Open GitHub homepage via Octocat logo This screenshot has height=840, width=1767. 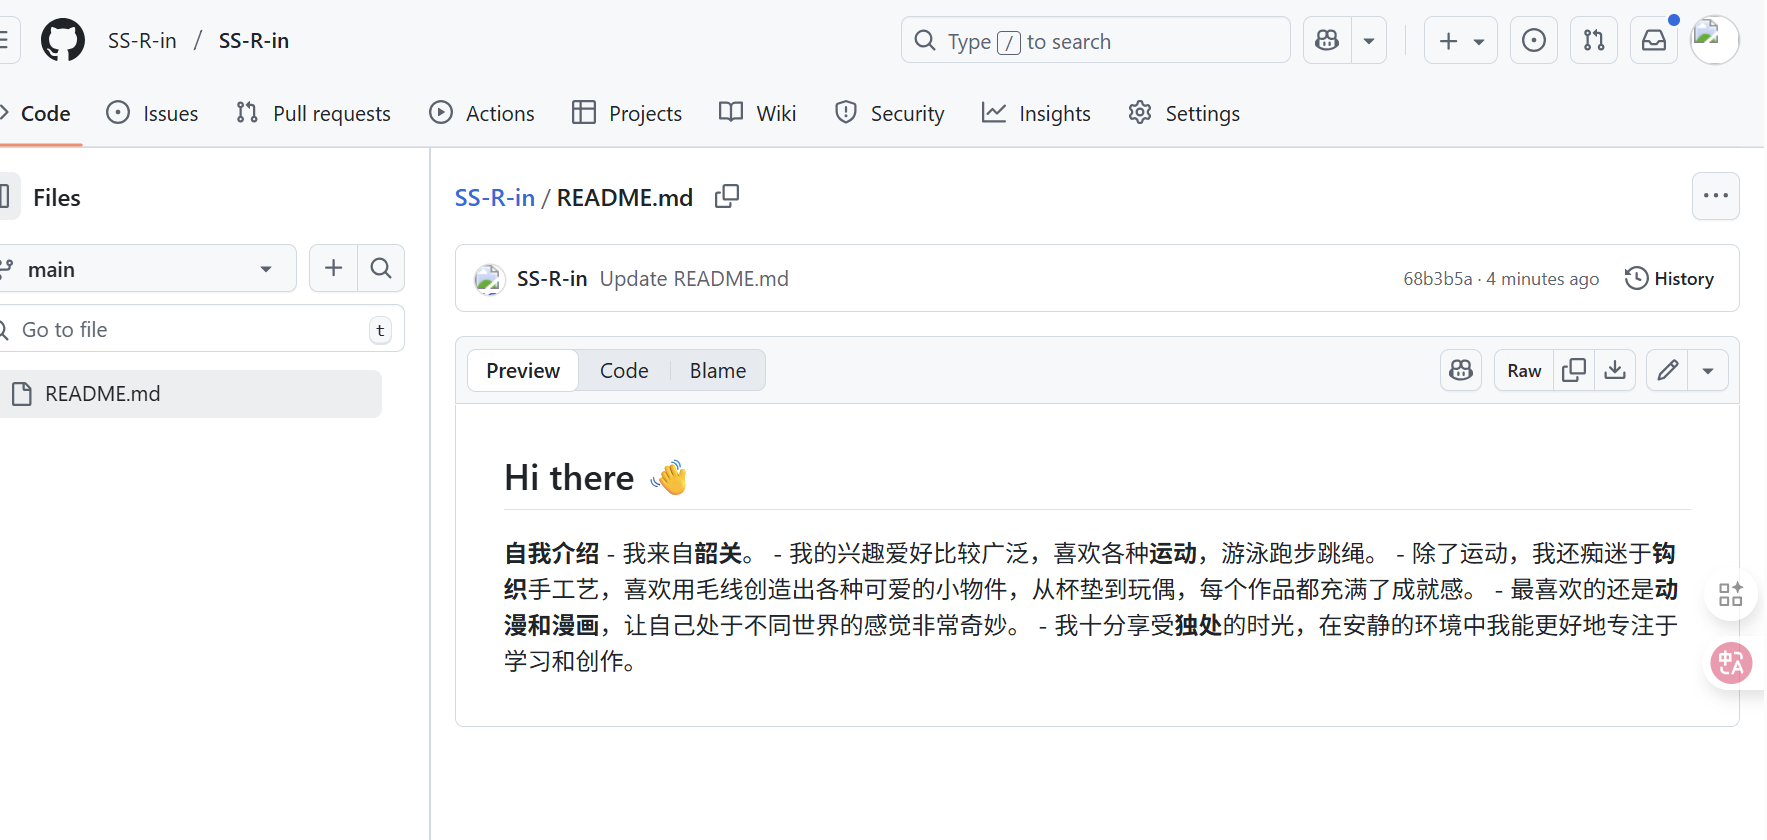pyautogui.click(x=63, y=41)
